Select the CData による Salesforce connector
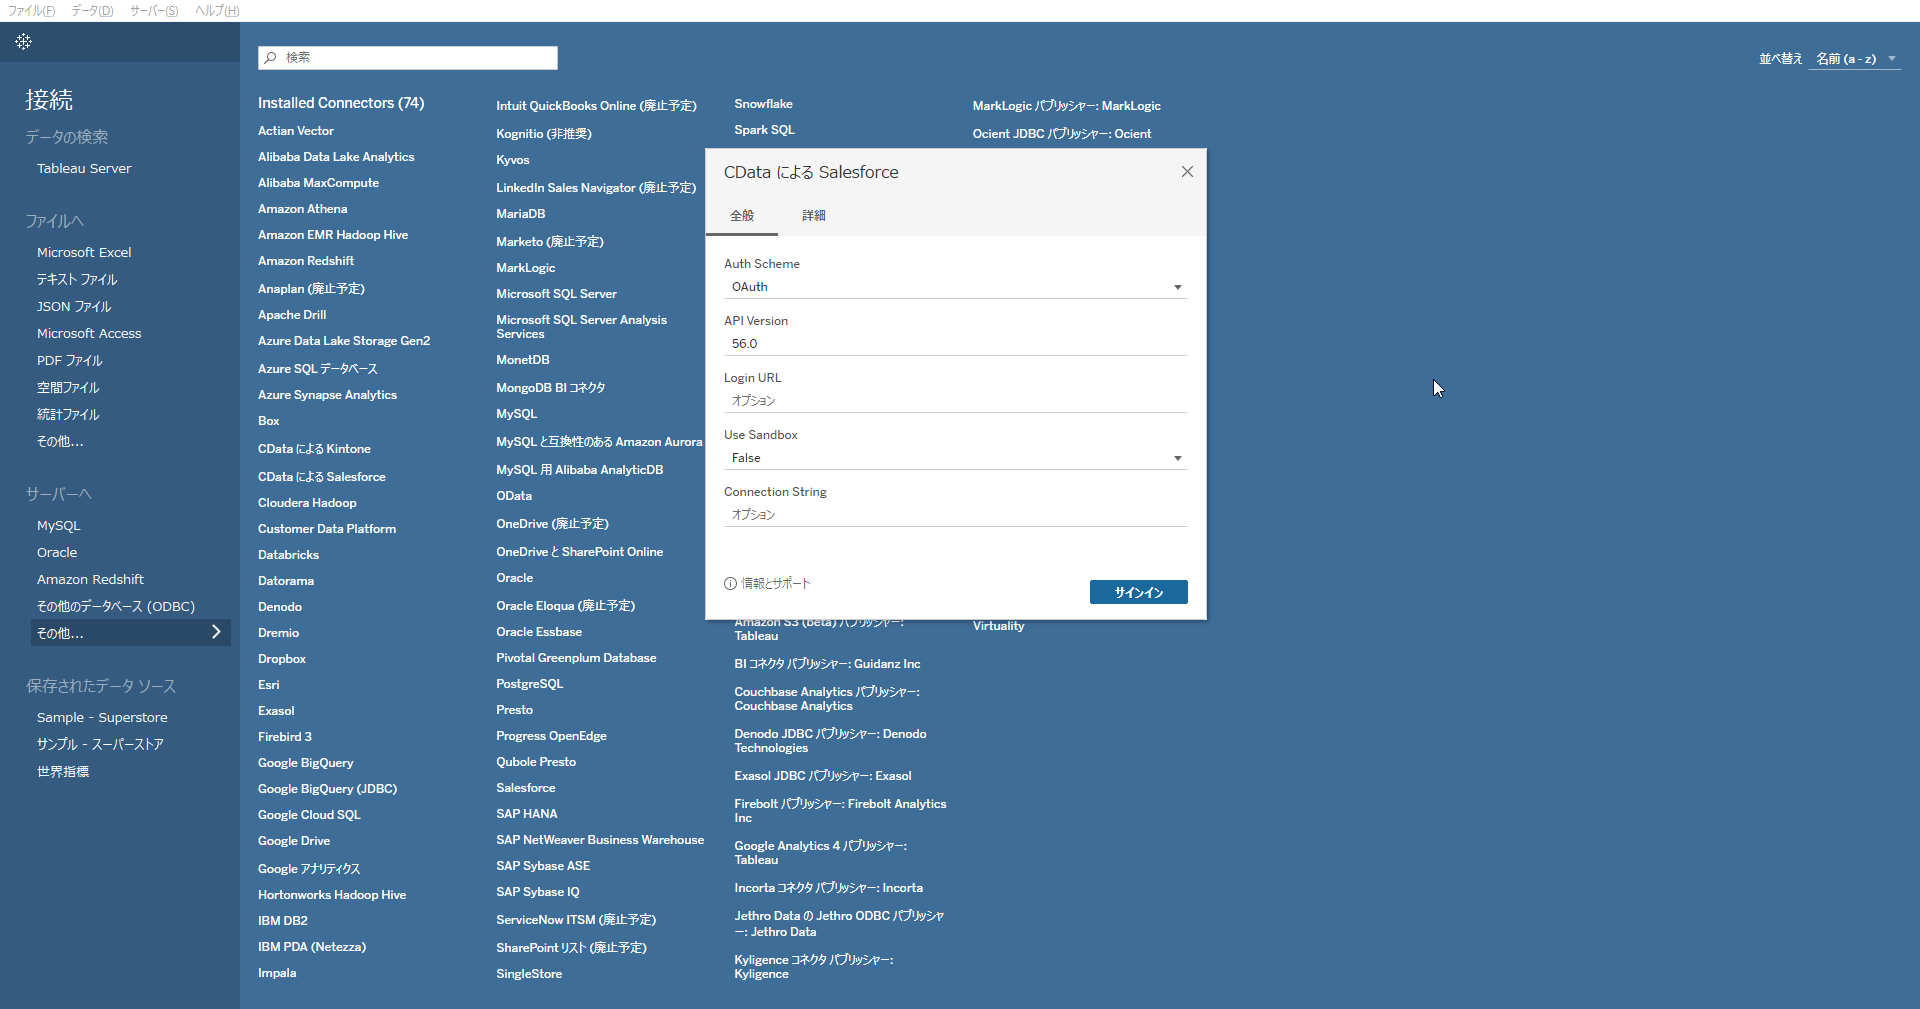This screenshot has height=1009, width=1920. point(322,477)
